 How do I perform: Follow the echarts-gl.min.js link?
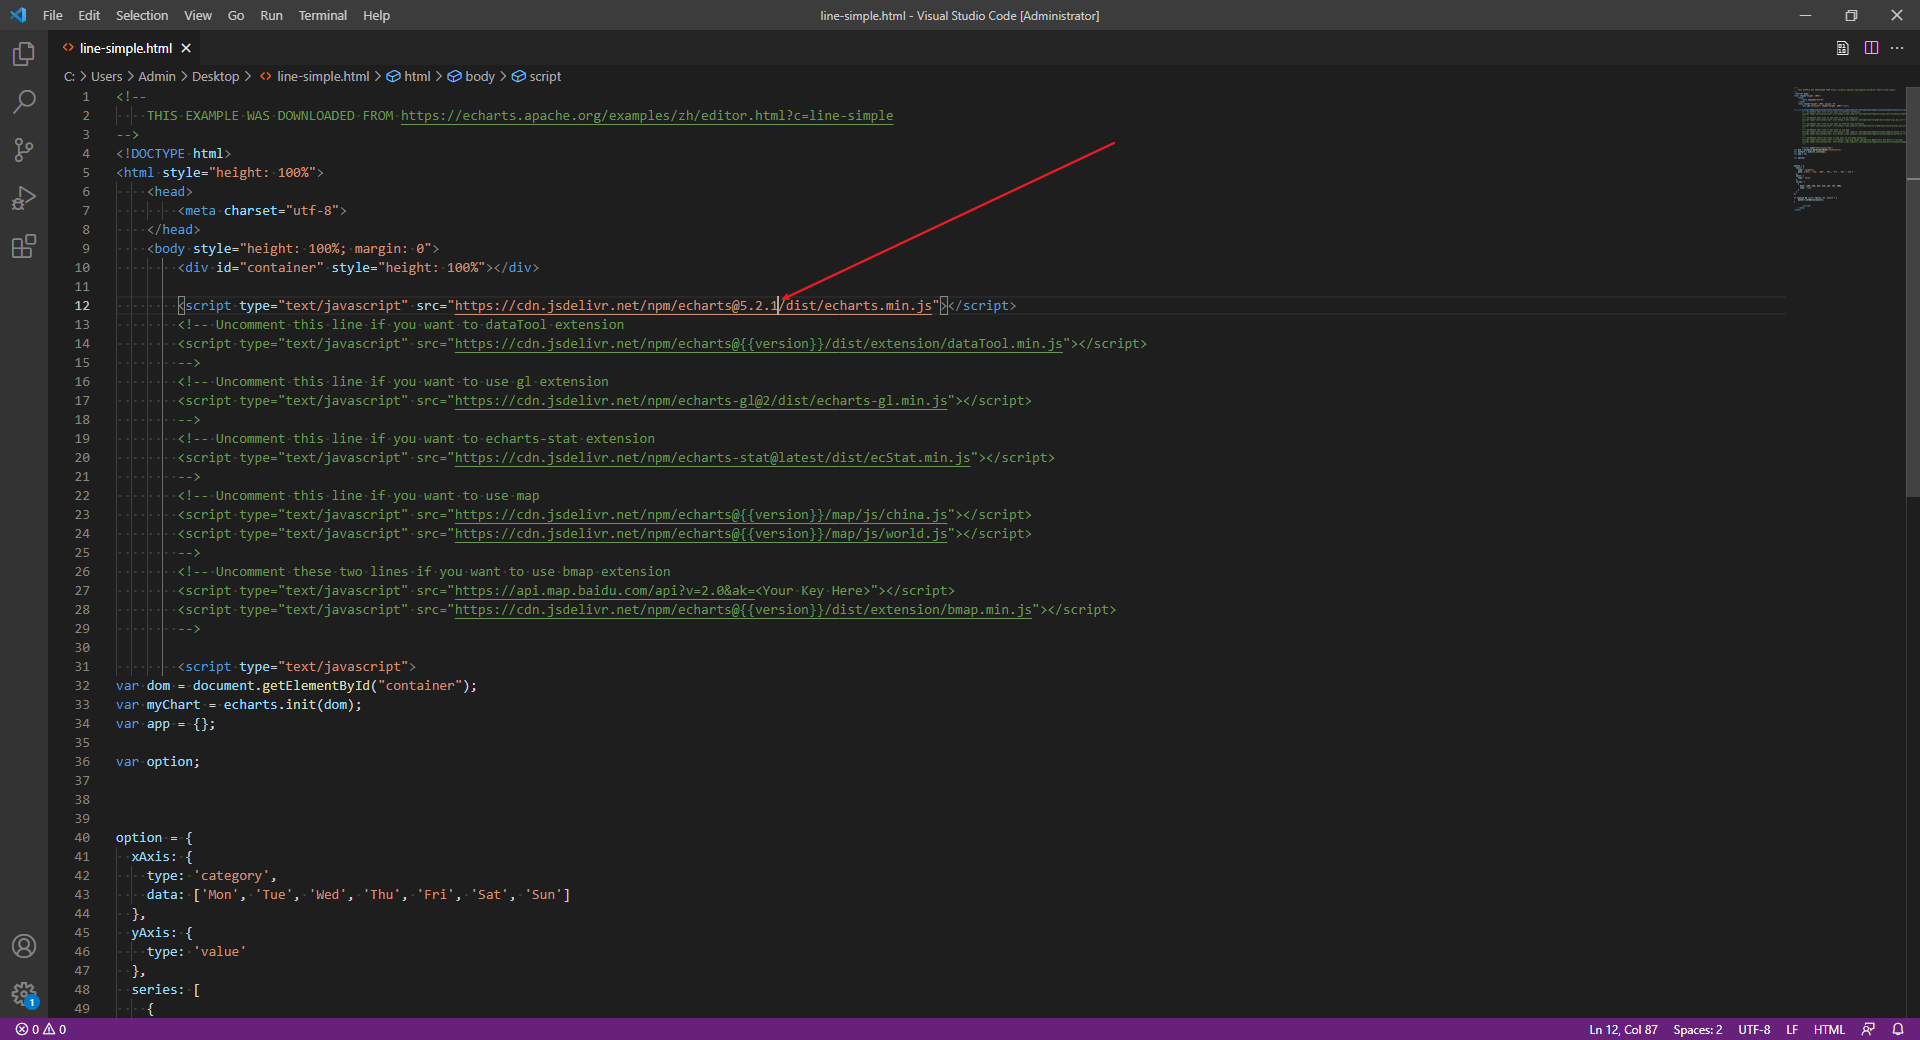point(701,401)
